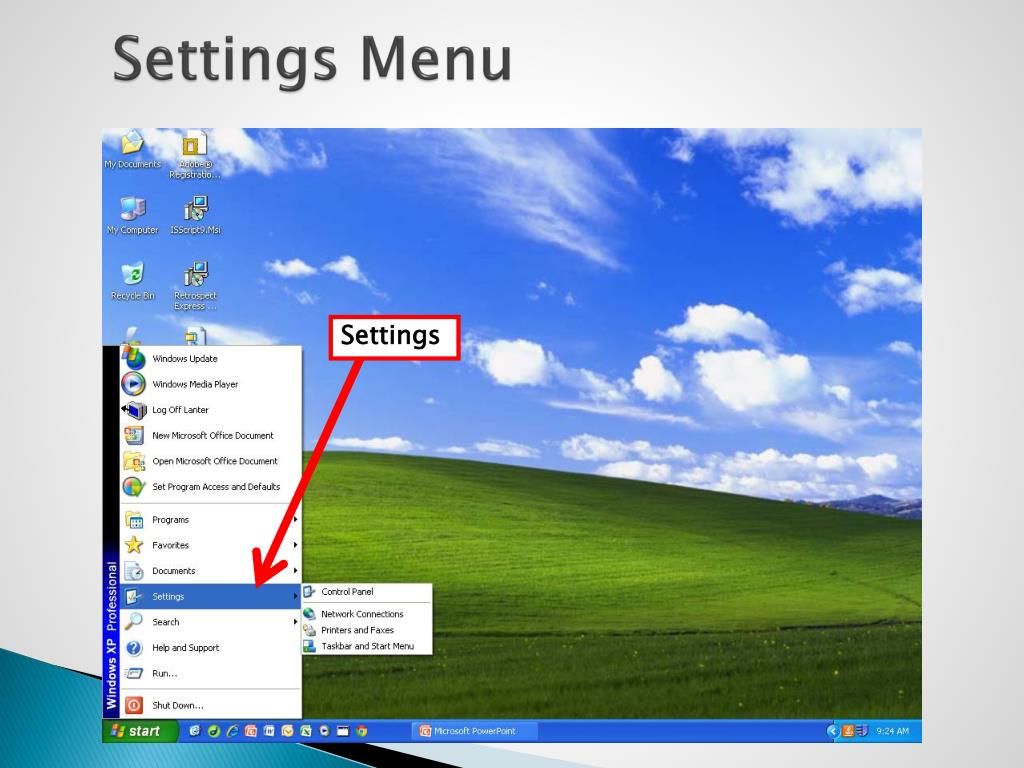Click the 9:24 AM system clock
The image size is (1024, 768).
[x=892, y=731]
